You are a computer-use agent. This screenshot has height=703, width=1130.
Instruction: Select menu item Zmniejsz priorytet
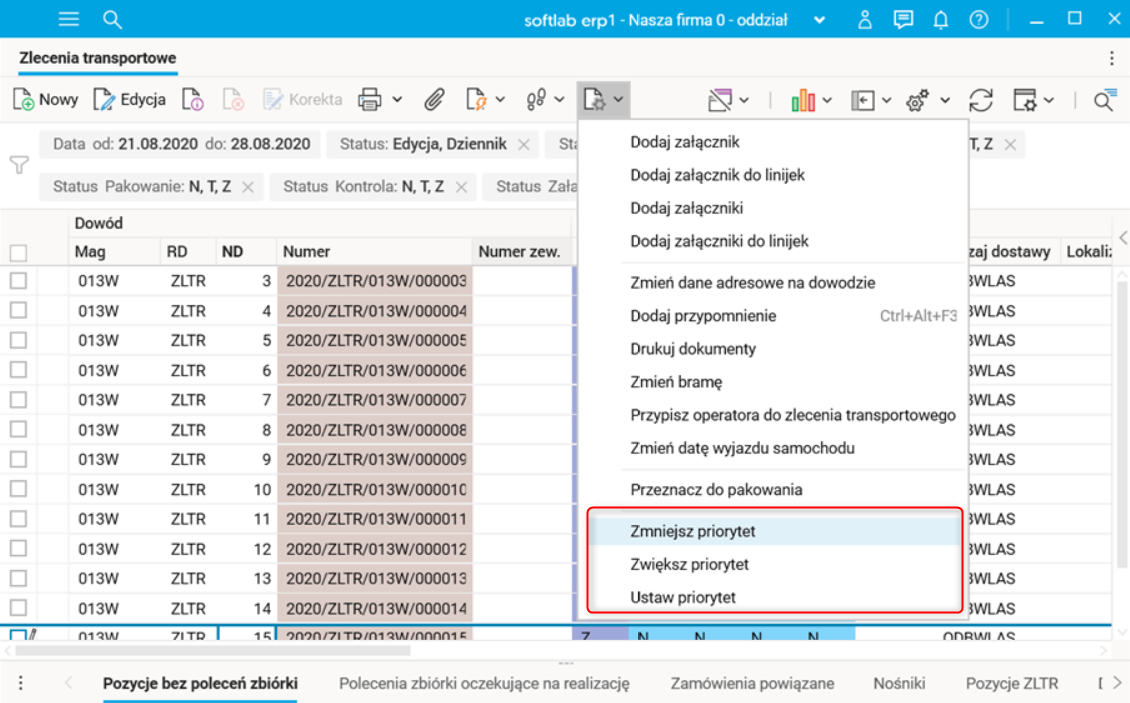point(773,531)
